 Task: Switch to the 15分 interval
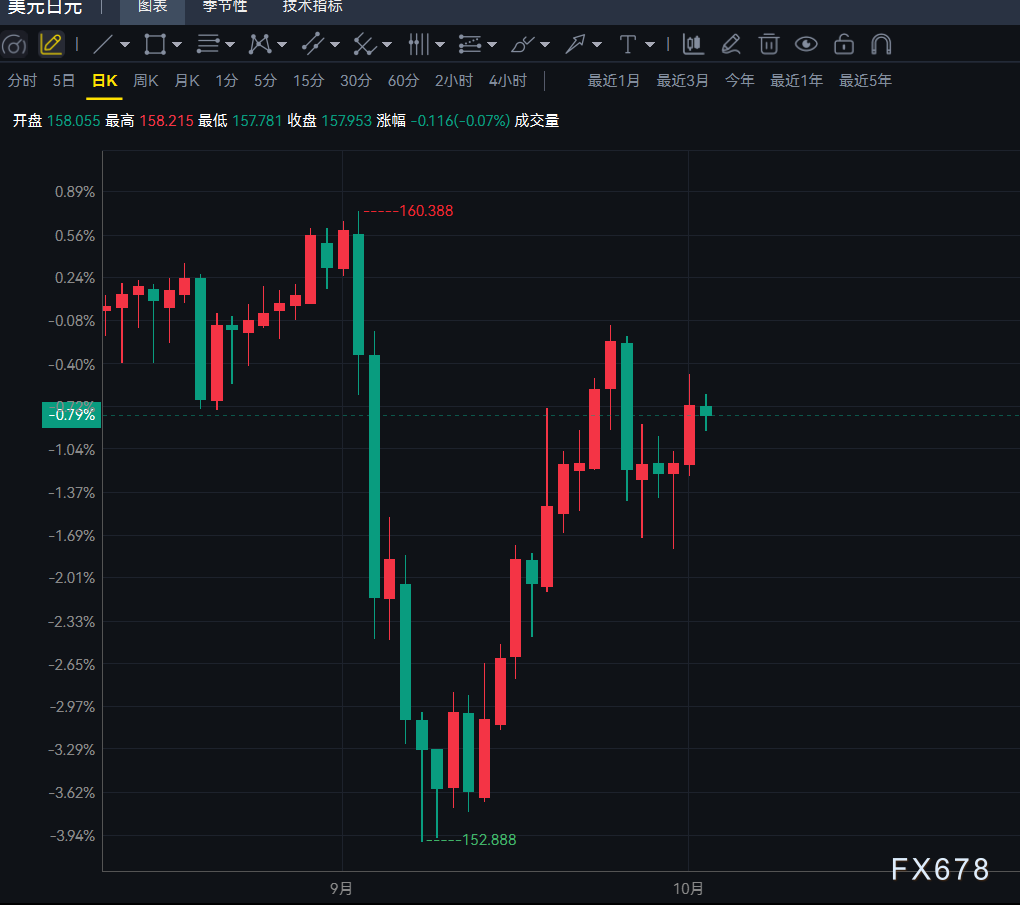(308, 81)
